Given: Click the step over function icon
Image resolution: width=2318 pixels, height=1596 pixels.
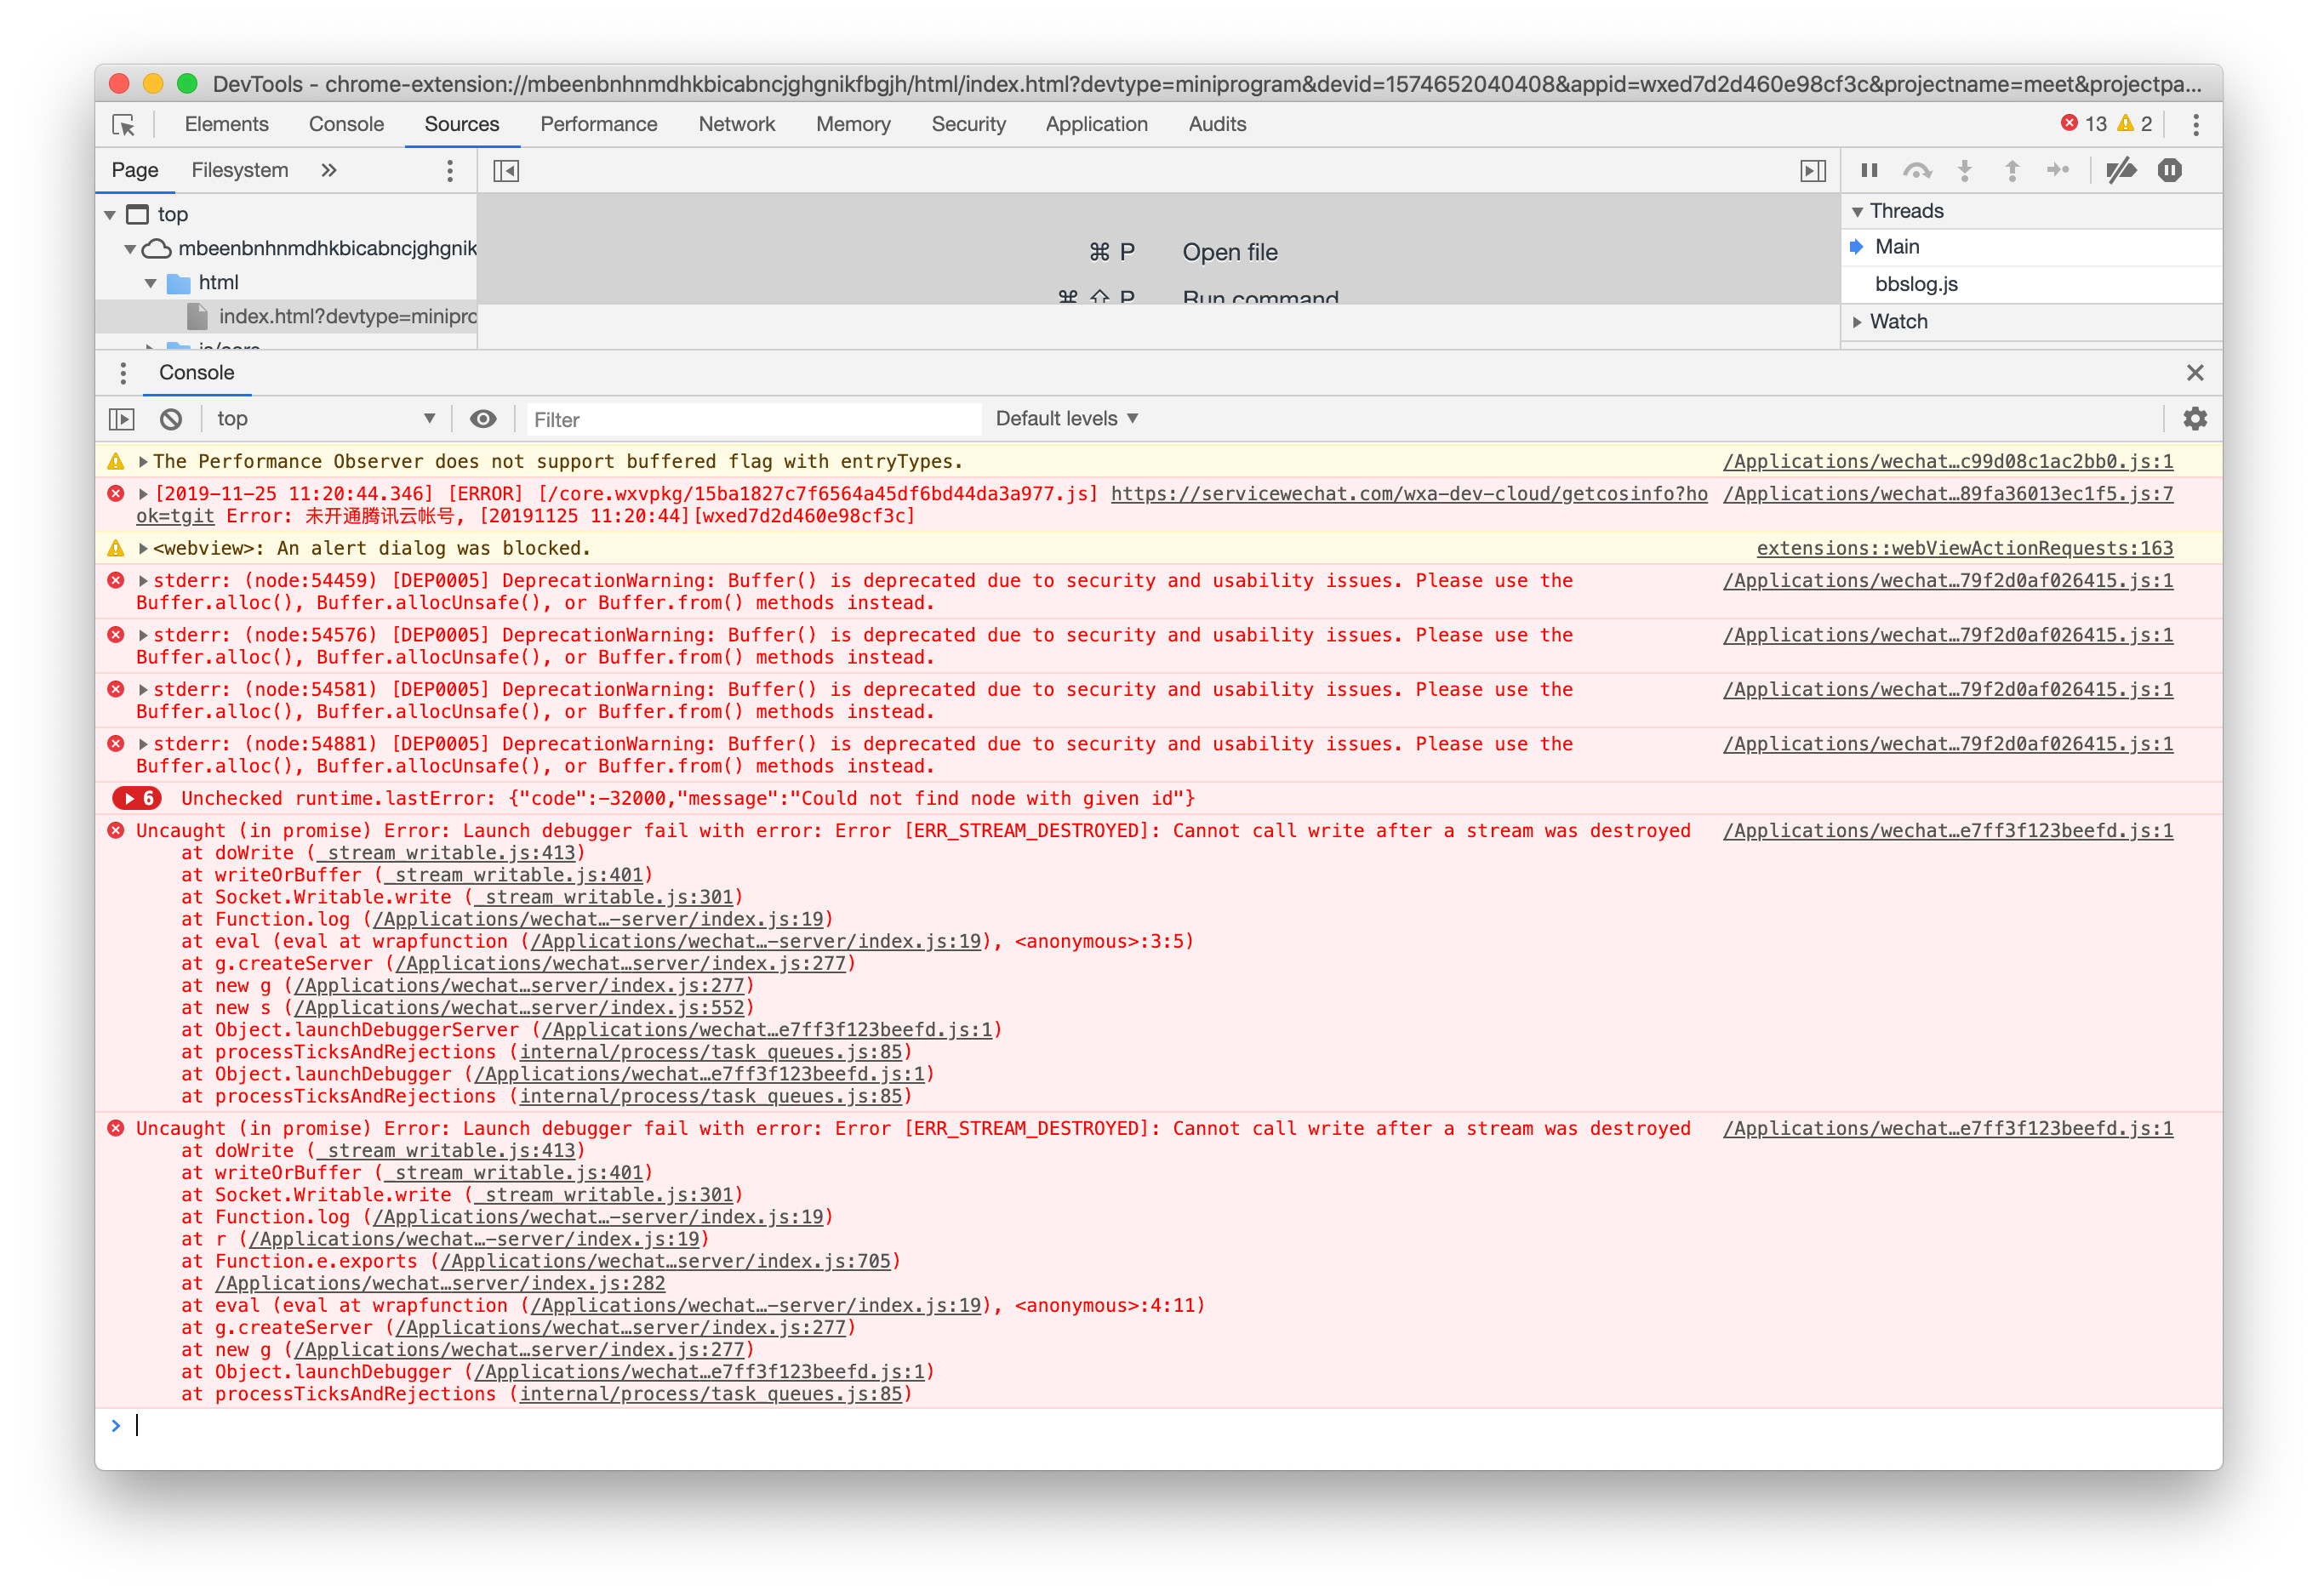Looking at the screenshot, I should coord(1916,171).
